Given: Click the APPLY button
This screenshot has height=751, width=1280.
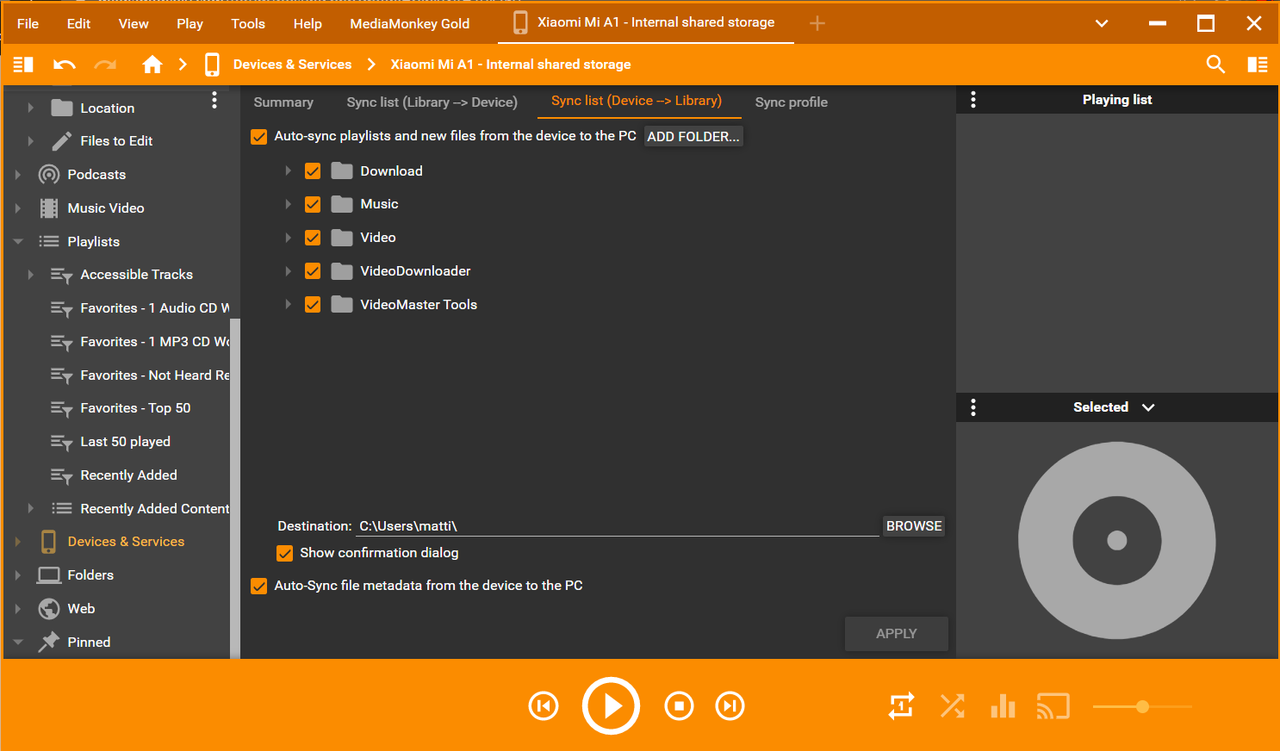Looking at the screenshot, I should pyautogui.click(x=896, y=633).
